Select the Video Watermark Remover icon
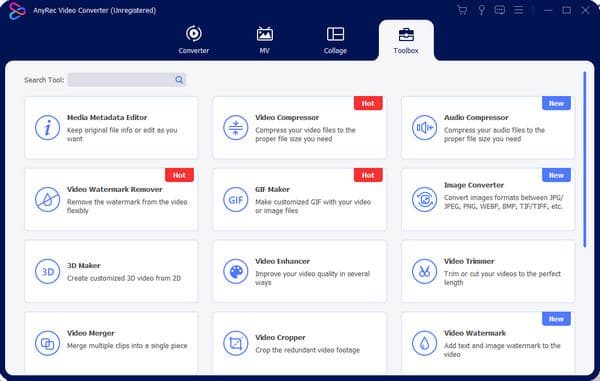The width and height of the screenshot is (600, 381). pos(47,199)
